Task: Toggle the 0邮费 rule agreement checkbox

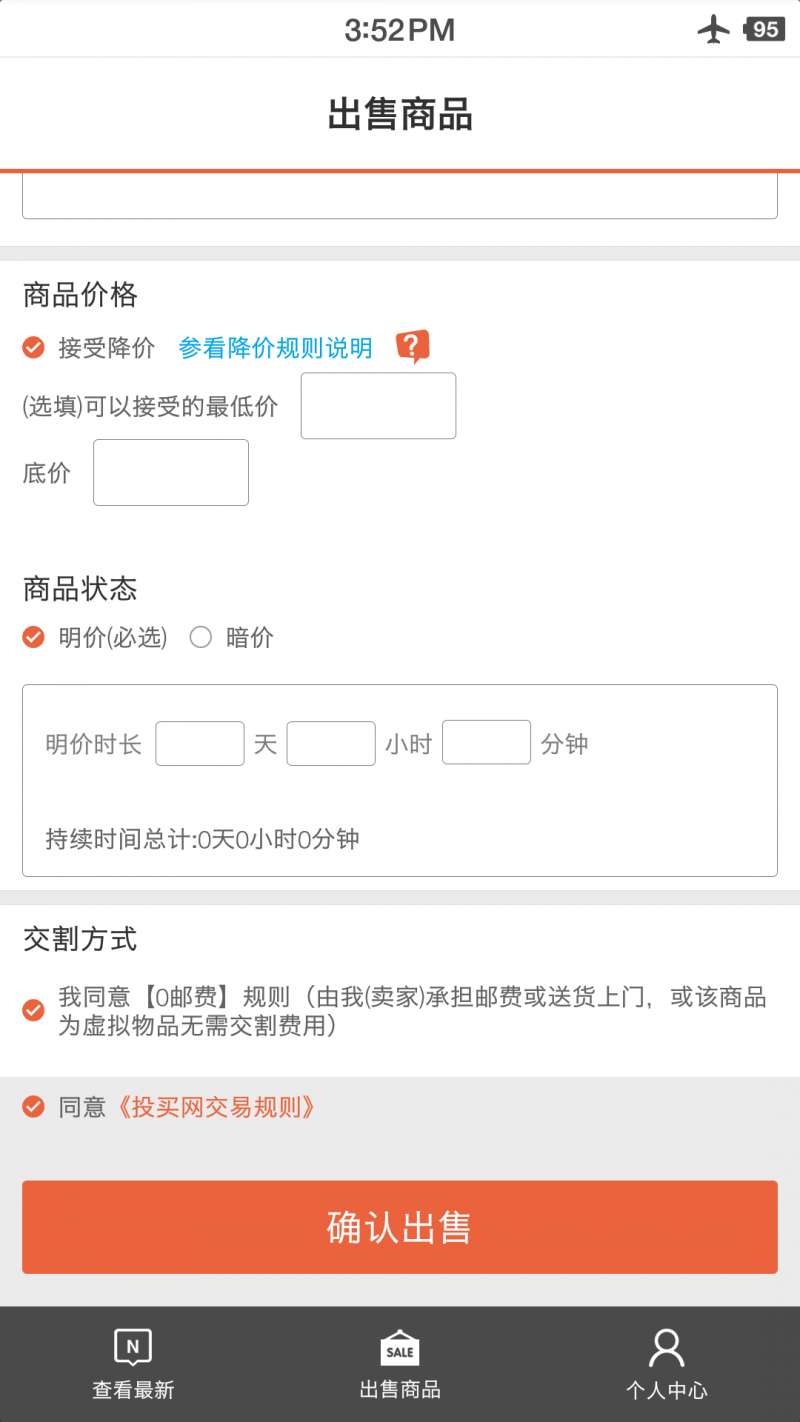Action: 34,1010
